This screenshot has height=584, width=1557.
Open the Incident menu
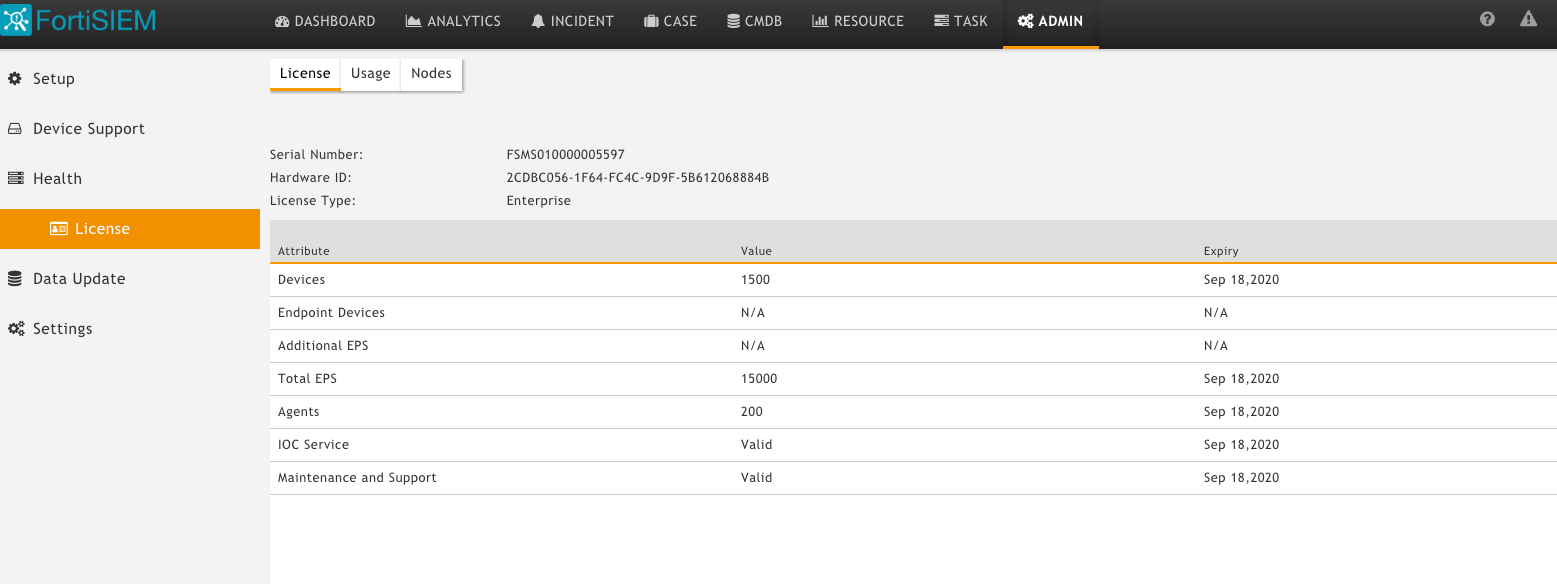pyautogui.click(x=573, y=21)
